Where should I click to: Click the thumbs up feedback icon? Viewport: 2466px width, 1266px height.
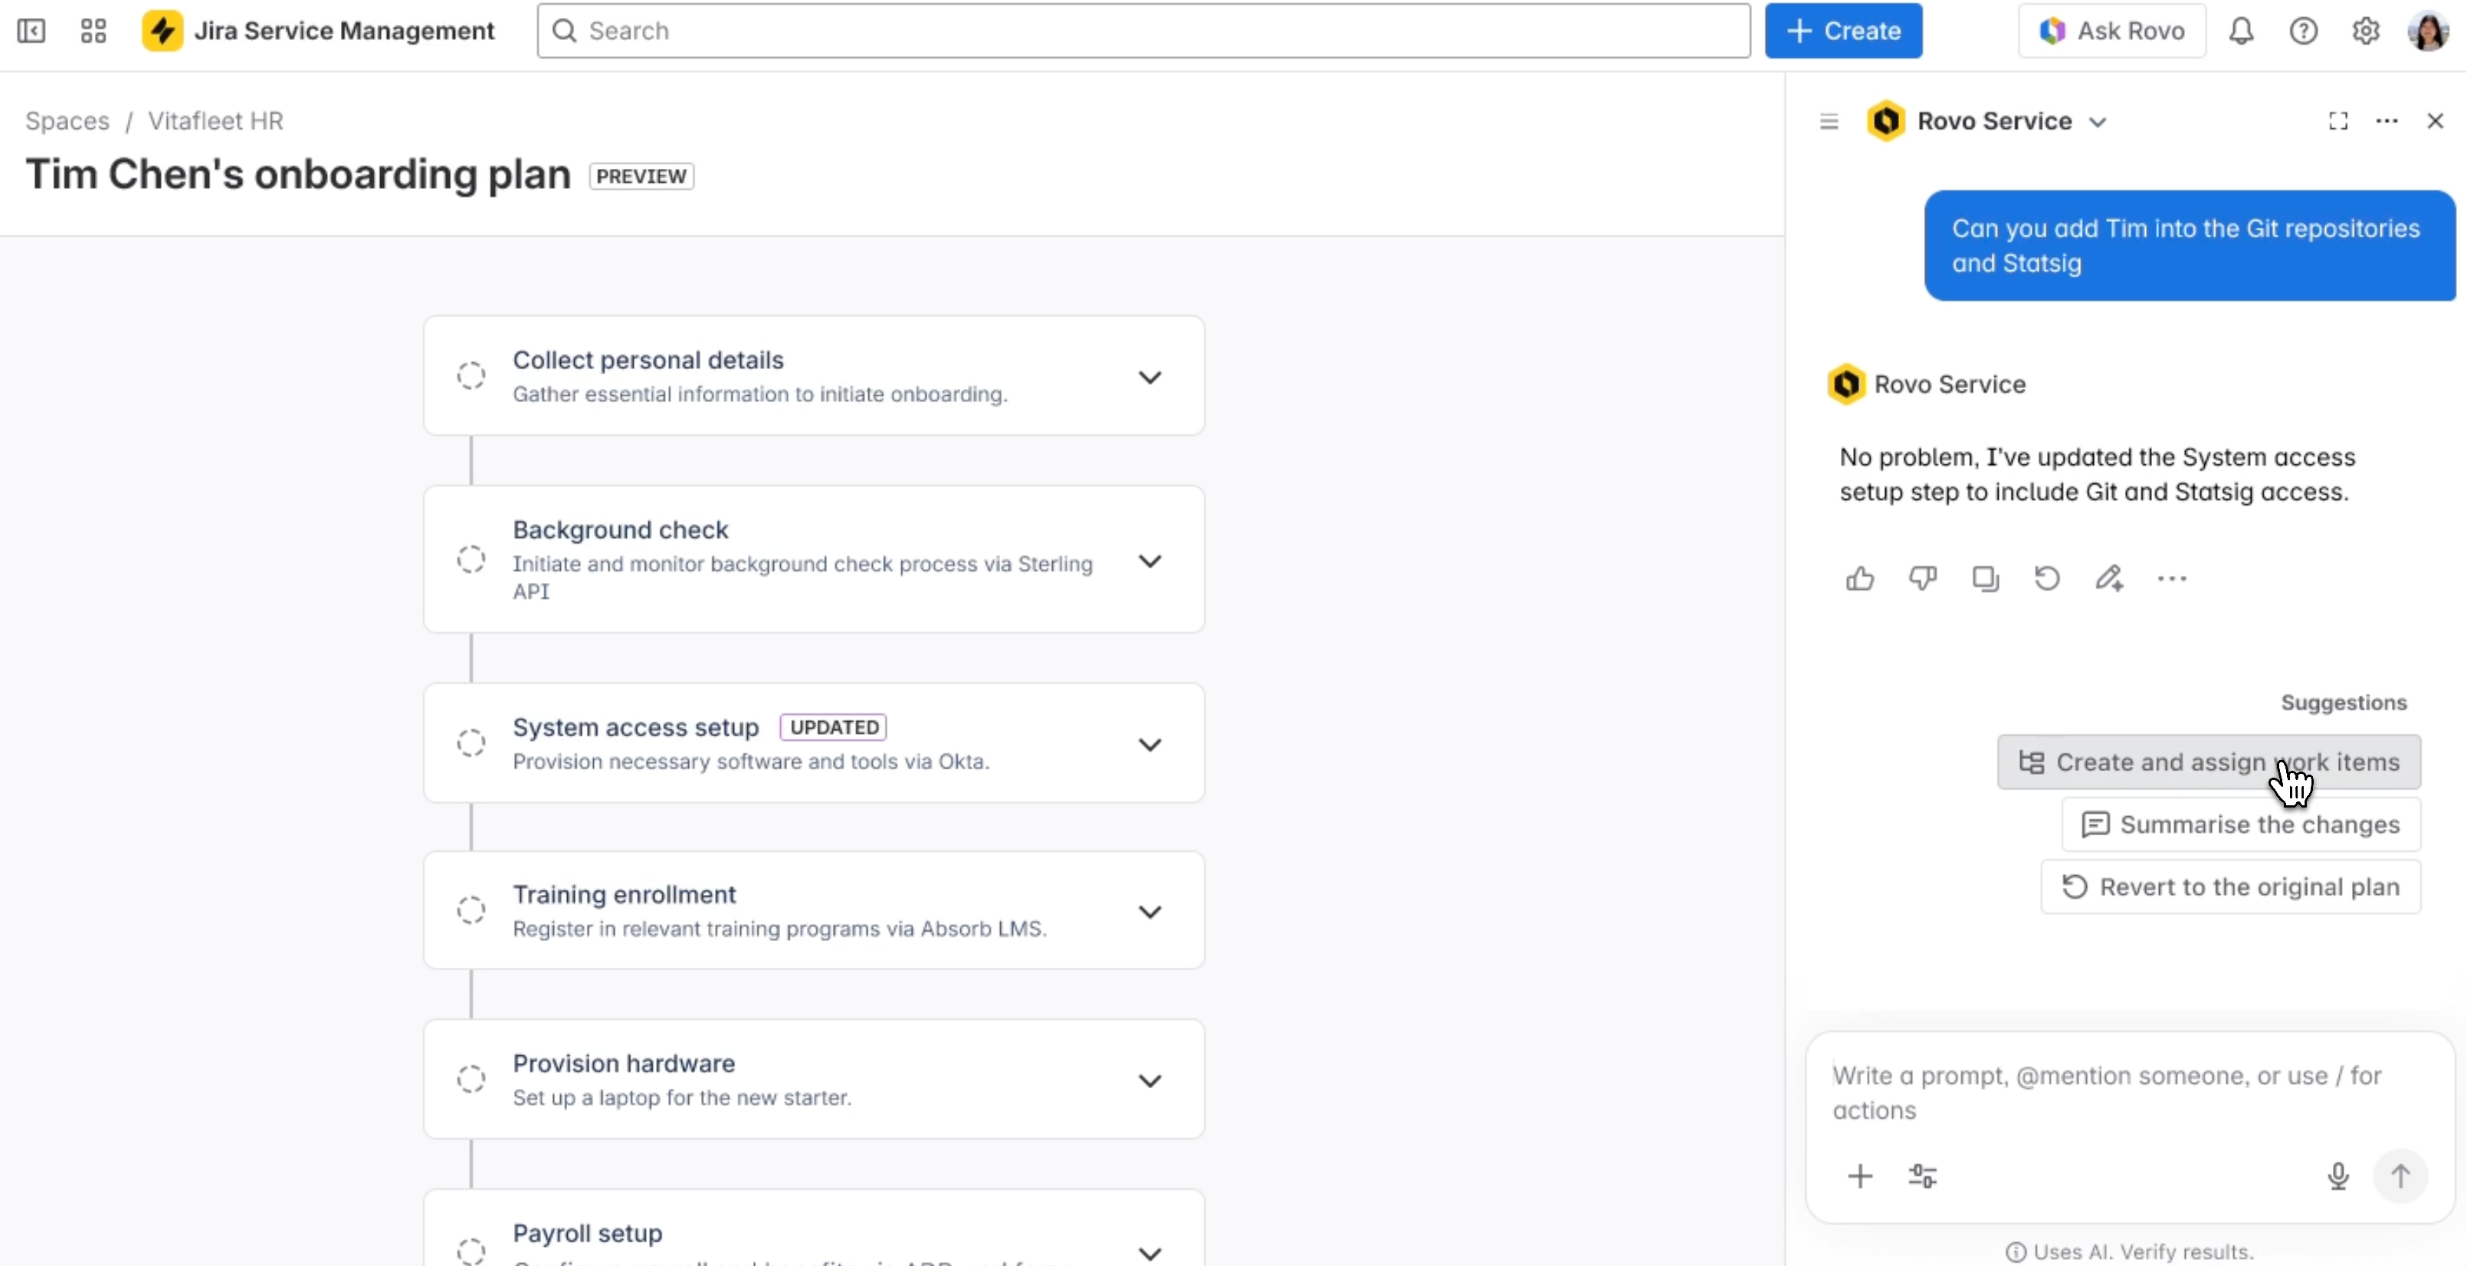point(1860,578)
